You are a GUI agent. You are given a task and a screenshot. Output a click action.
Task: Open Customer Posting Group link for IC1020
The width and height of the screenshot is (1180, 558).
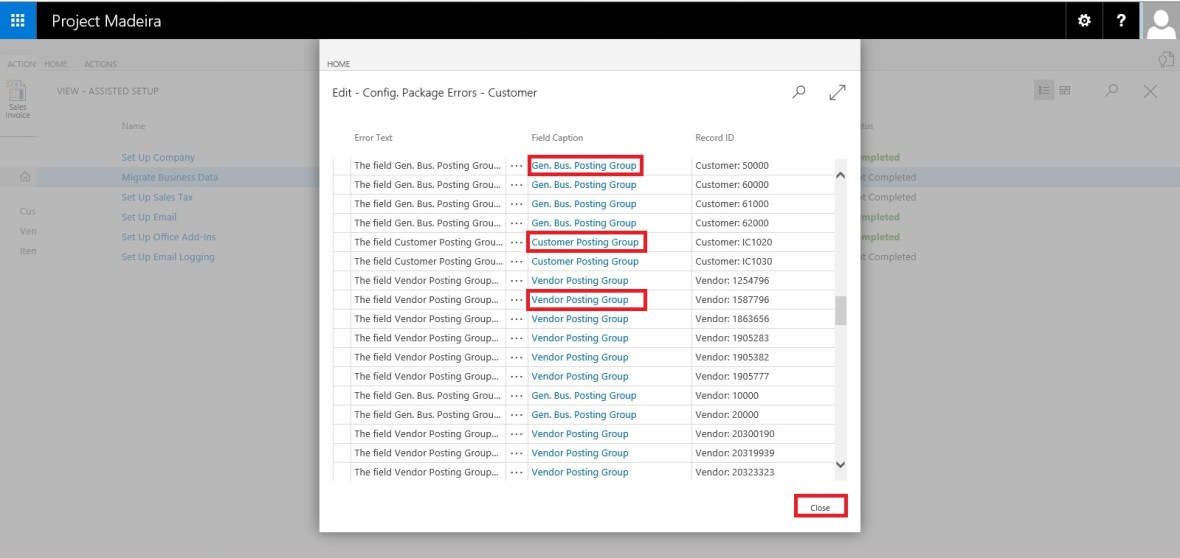(584, 242)
